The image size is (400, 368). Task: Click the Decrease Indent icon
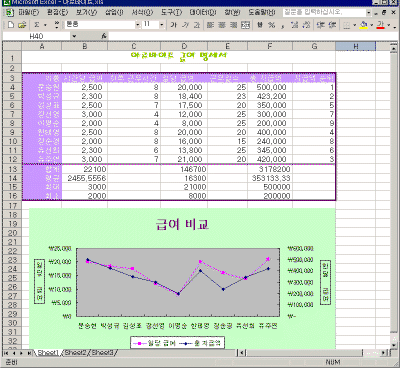pos(320,25)
